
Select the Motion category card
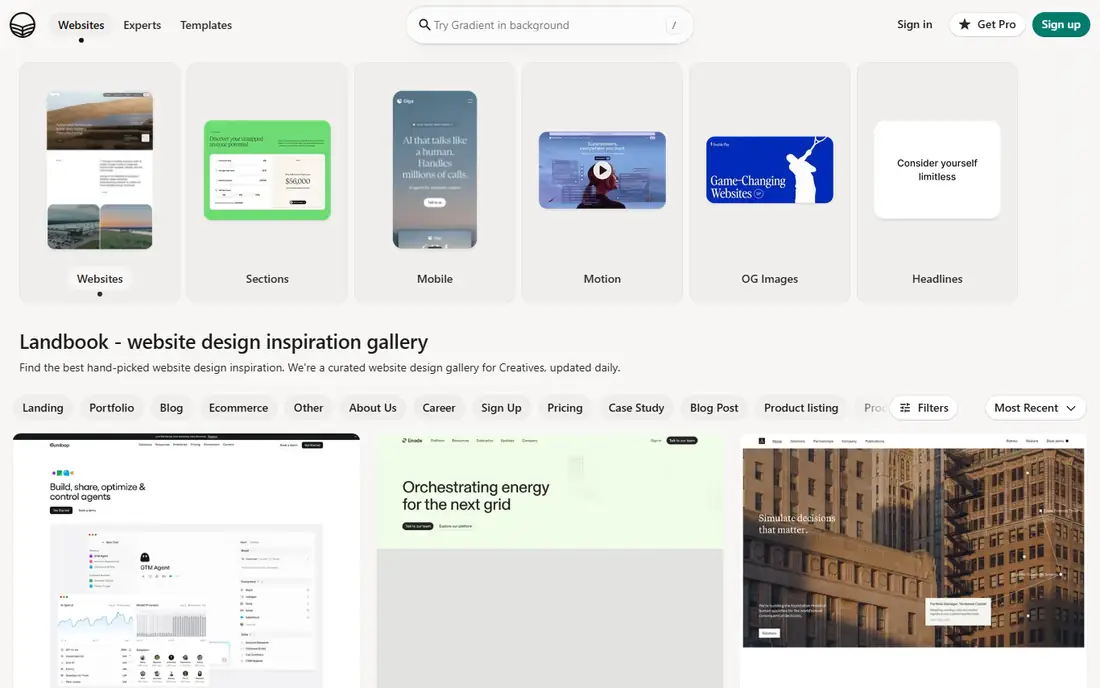602,182
